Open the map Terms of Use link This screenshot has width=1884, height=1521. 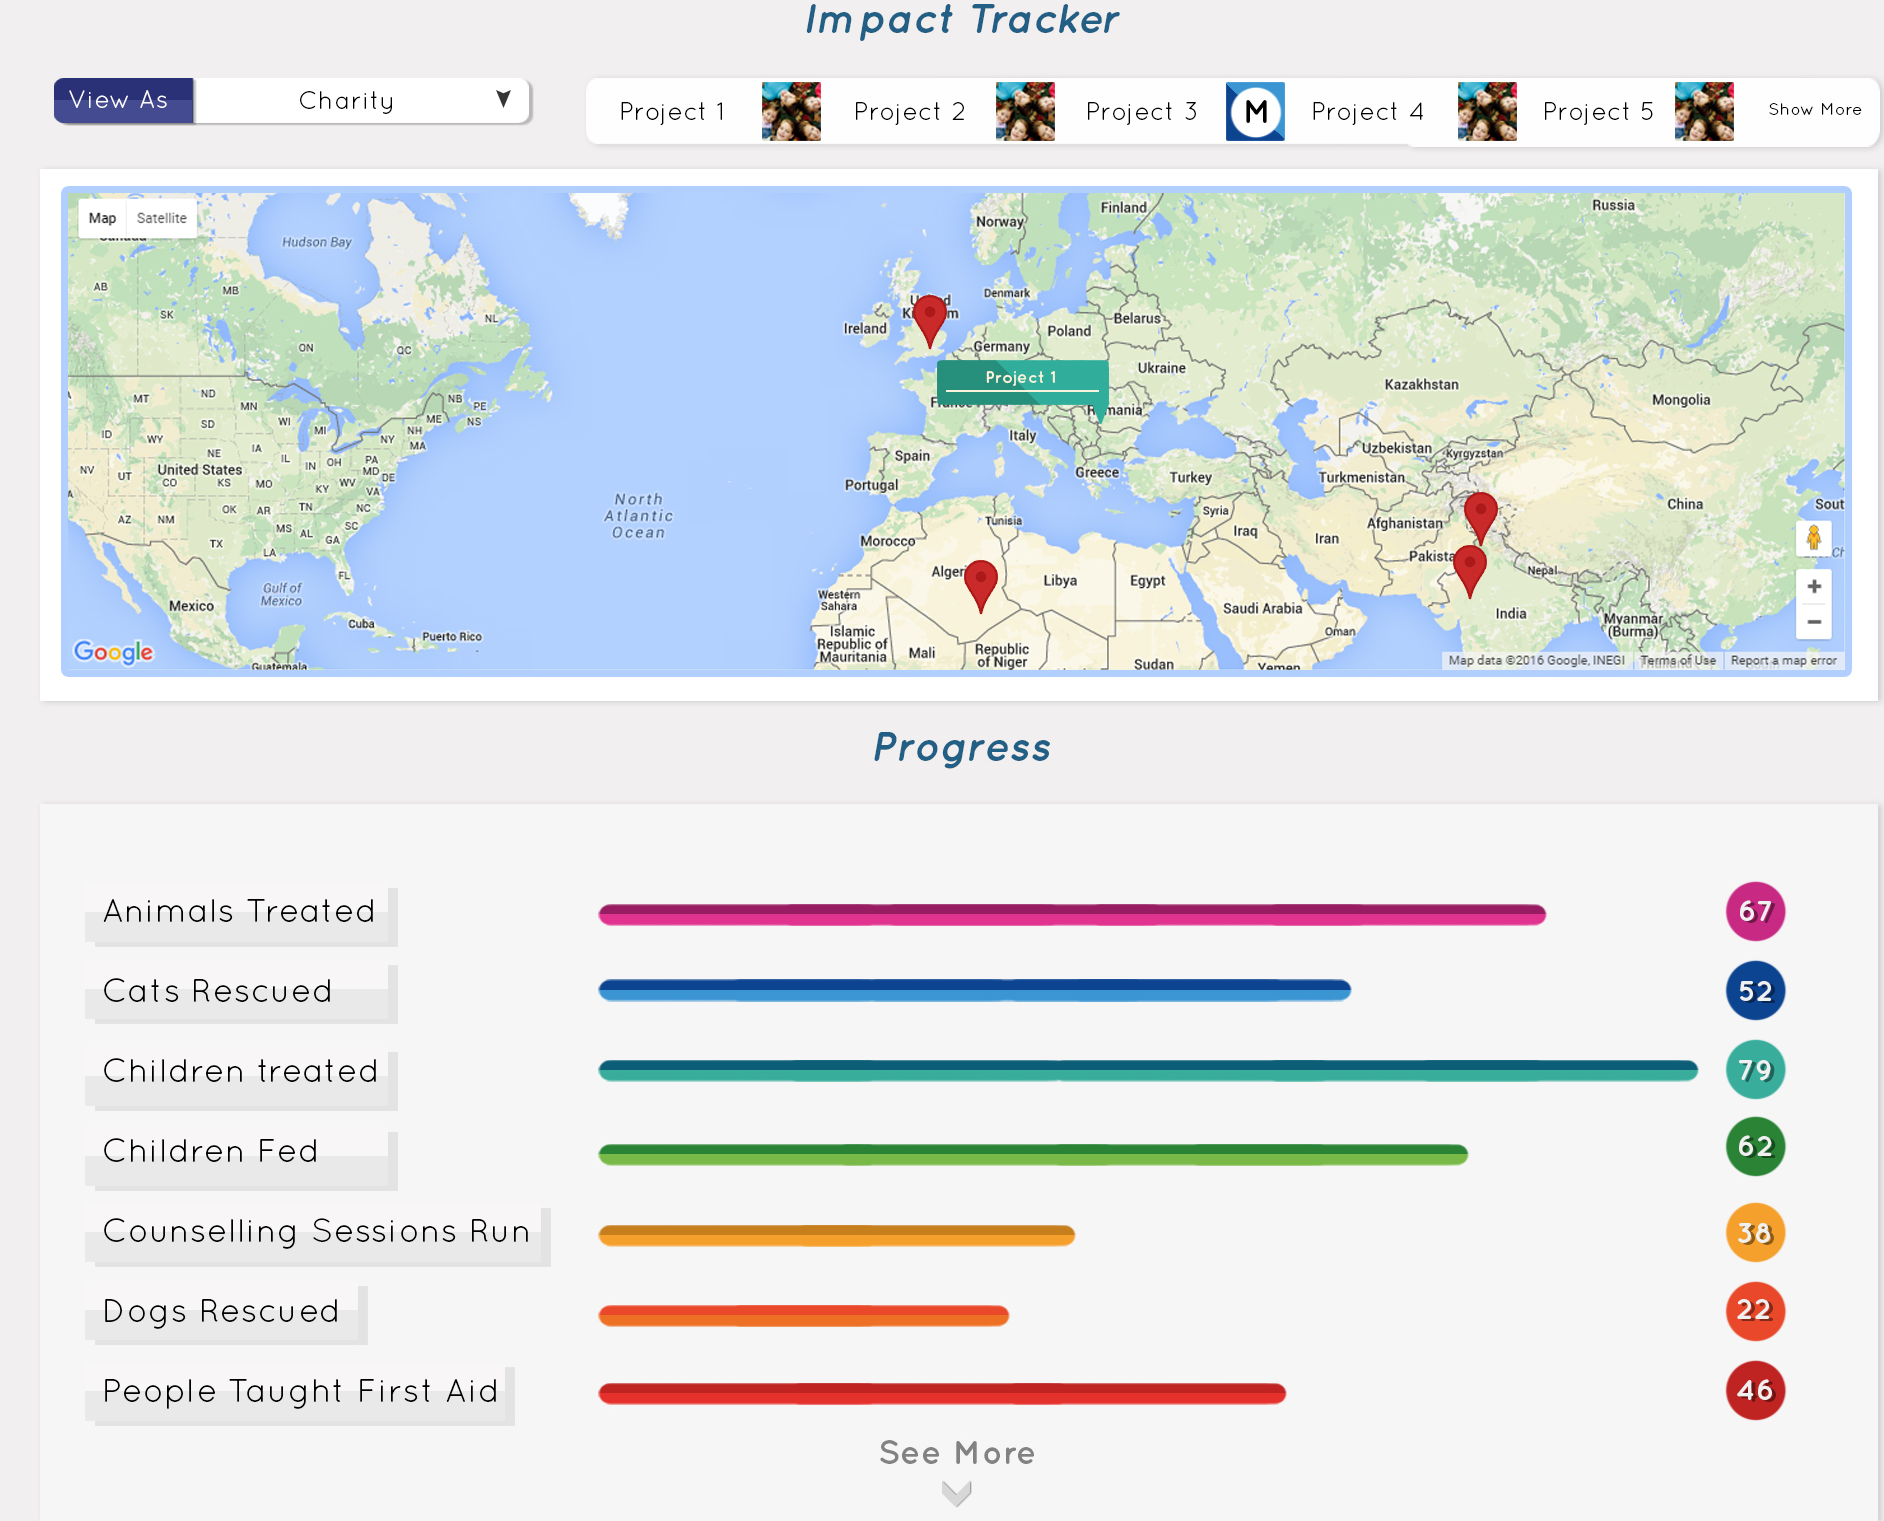[1678, 661]
